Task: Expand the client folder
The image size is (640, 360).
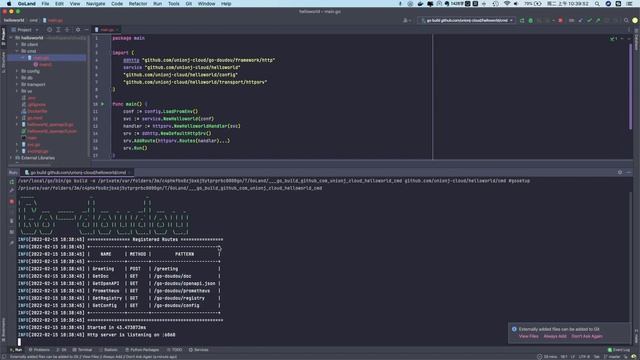Action: (18, 44)
